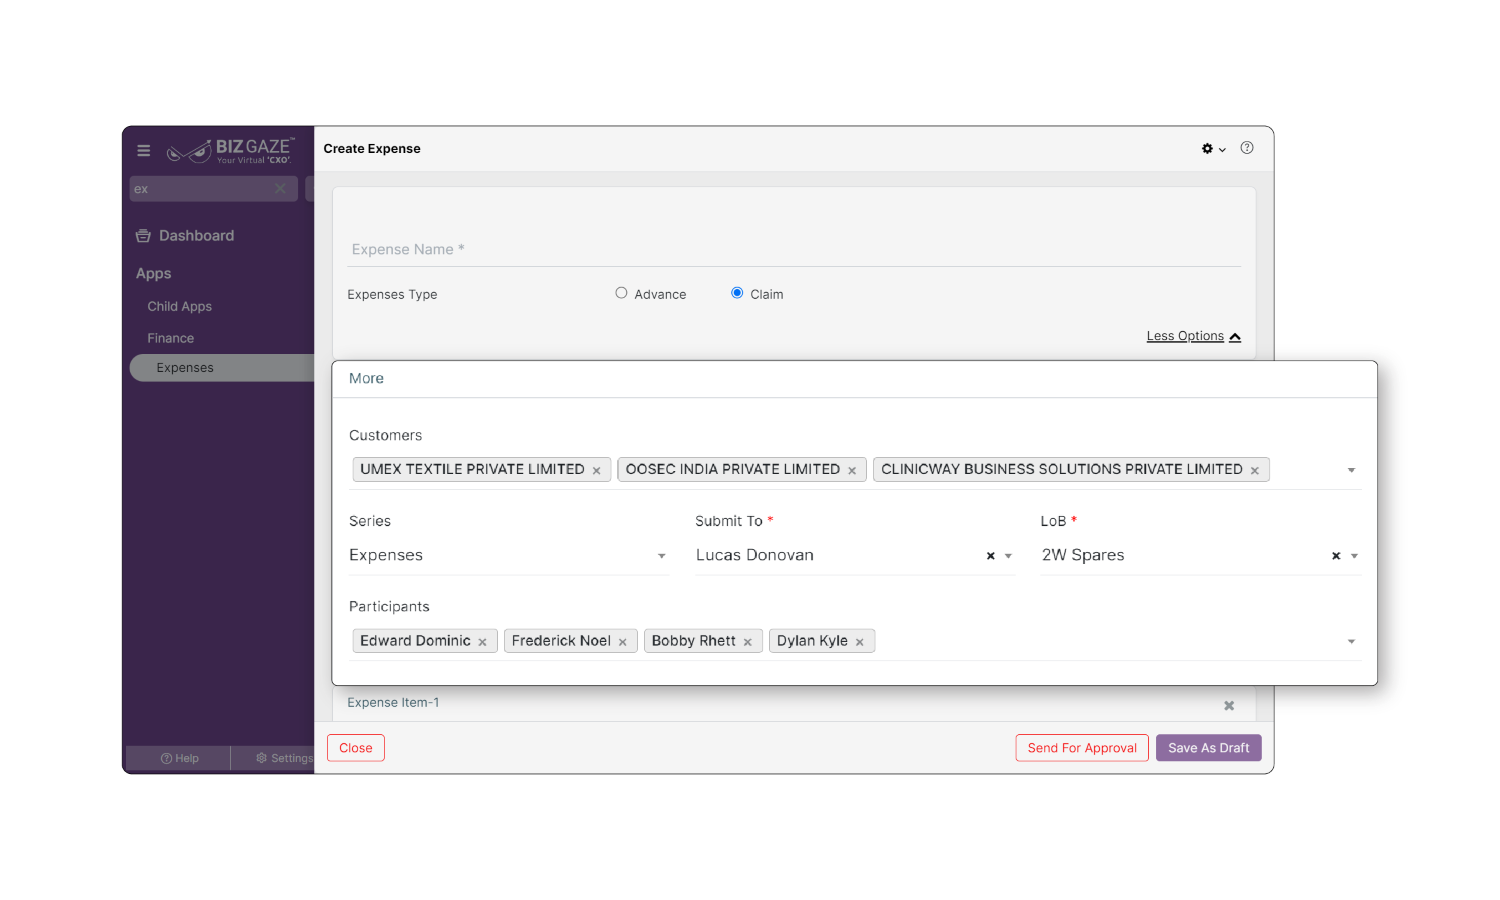The width and height of the screenshot is (1500, 900).
Task: Remove participant Dylan Kyle
Action: click(860, 642)
